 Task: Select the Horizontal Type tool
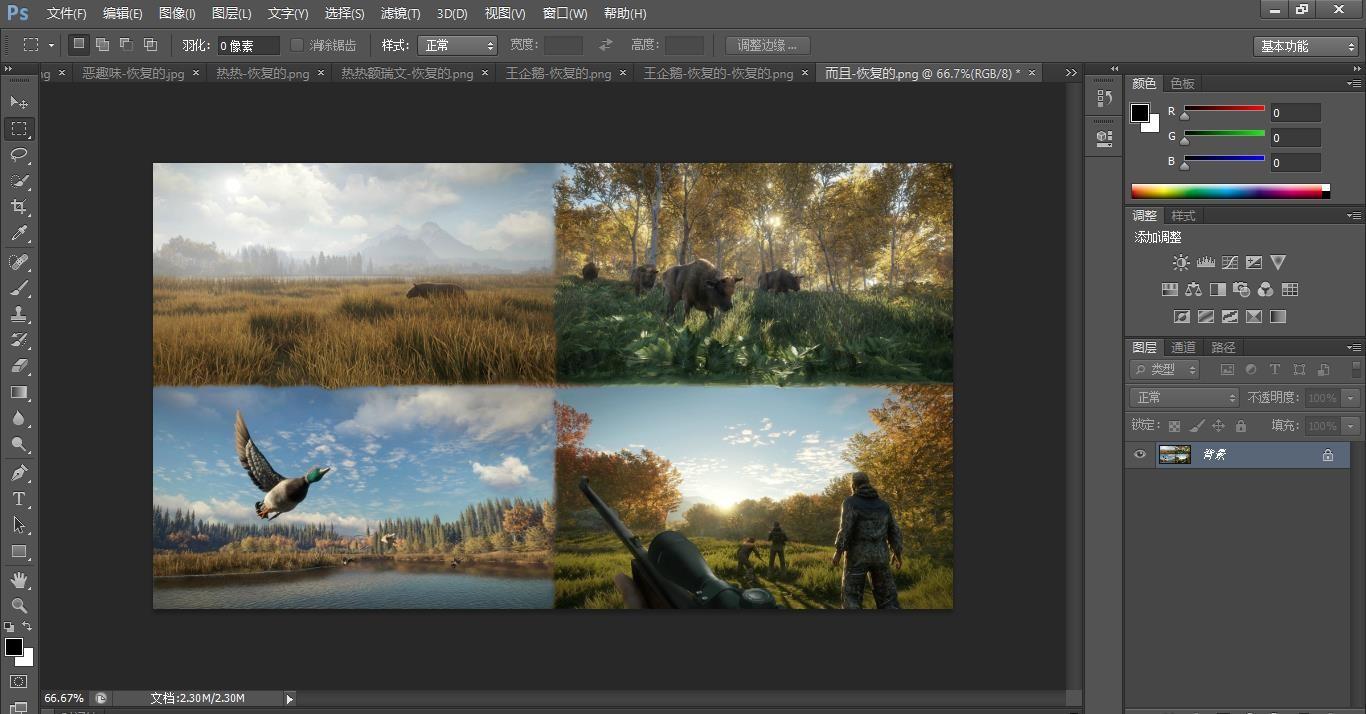[19, 498]
